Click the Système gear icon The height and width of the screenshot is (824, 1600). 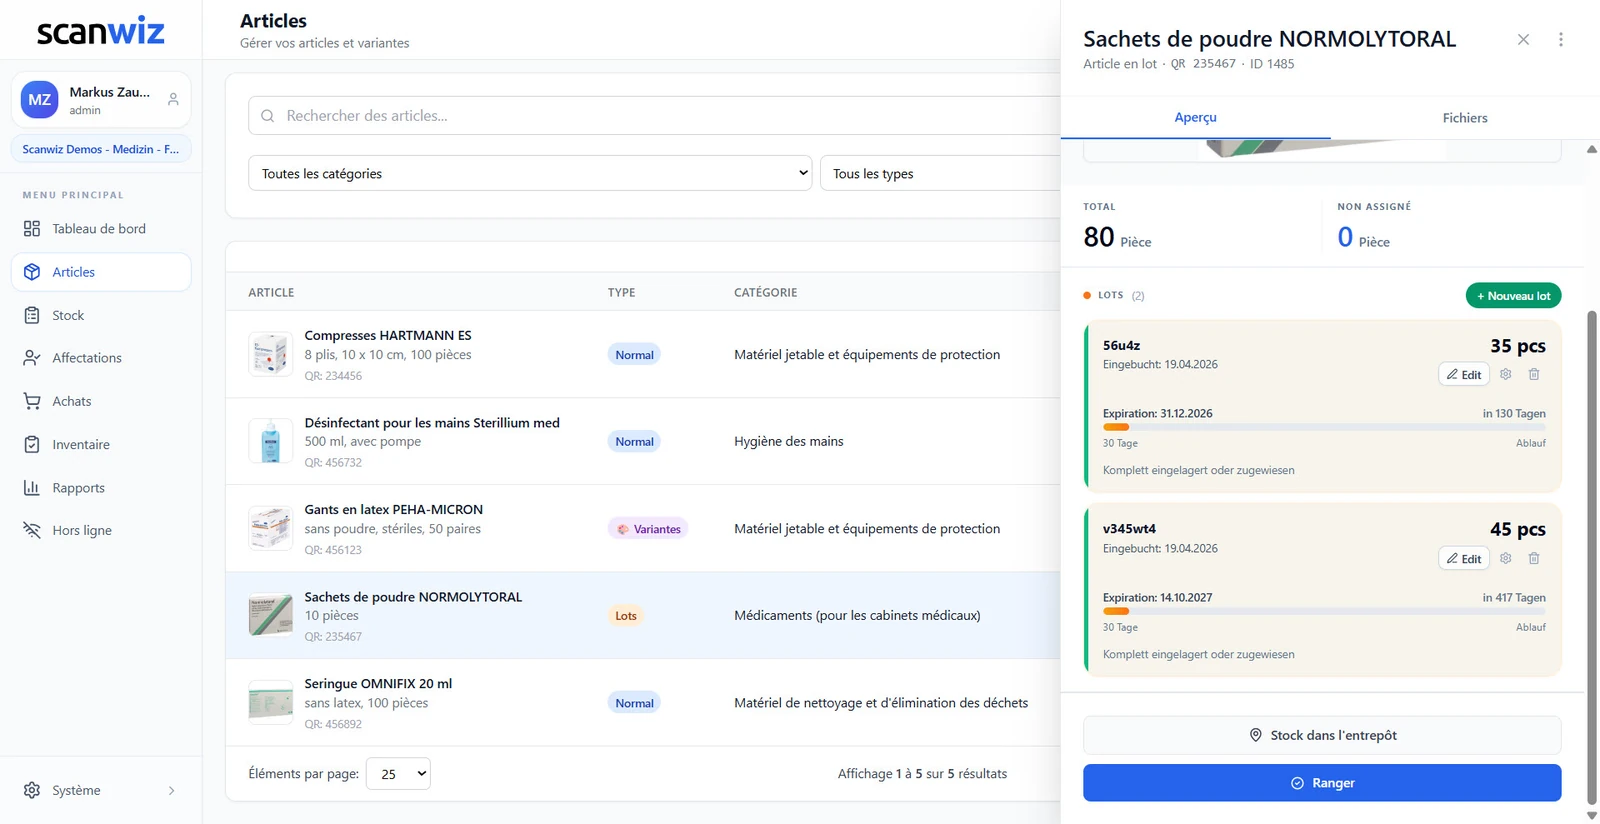pos(32,790)
